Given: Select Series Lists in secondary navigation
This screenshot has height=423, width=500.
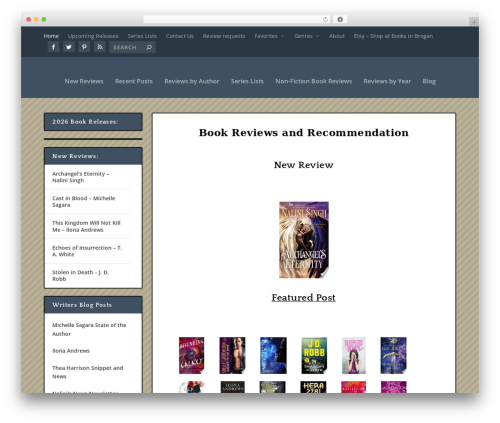Looking at the screenshot, I should pos(247,81).
